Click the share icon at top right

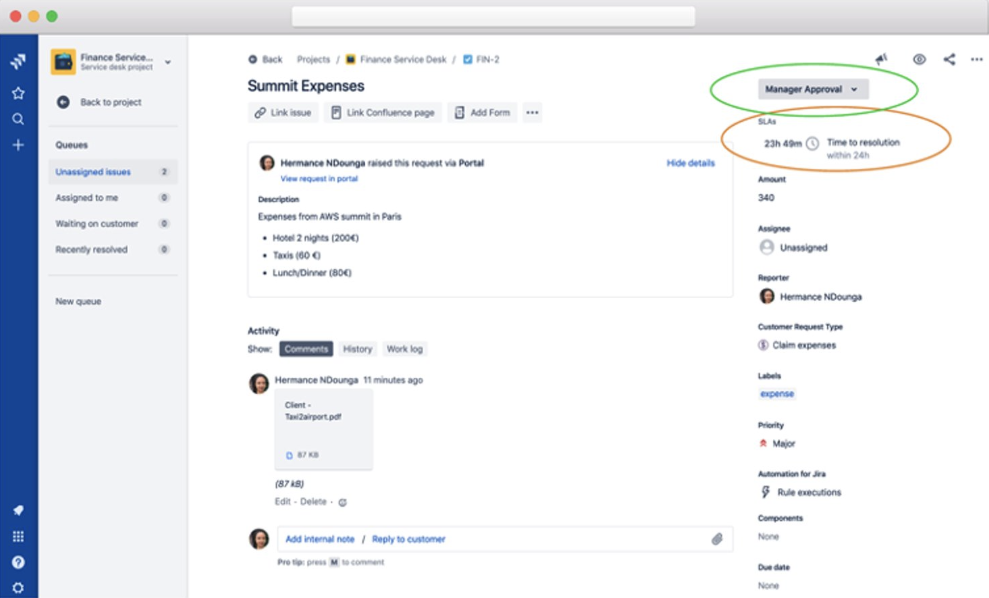tap(949, 60)
